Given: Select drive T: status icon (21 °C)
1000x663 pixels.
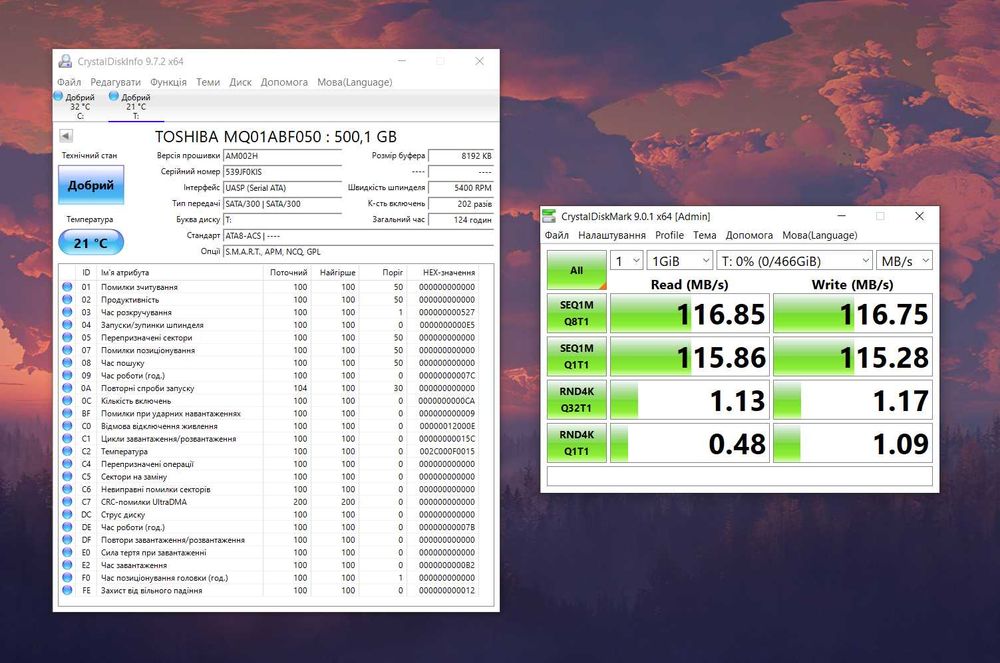Looking at the screenshot, I should 114,96.
